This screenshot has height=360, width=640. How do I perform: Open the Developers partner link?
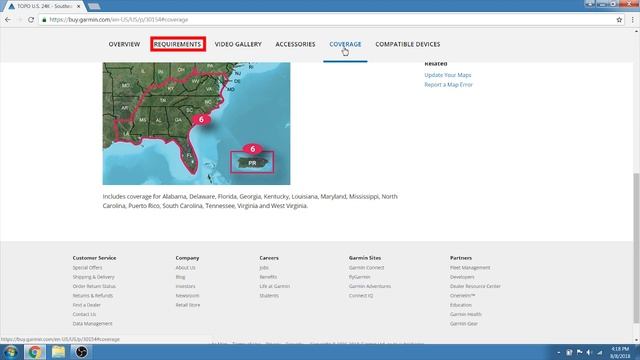pos(462,277)
